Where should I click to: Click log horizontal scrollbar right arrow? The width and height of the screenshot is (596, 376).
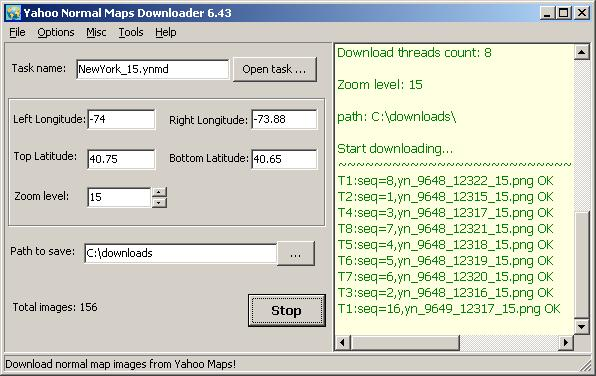566,343
